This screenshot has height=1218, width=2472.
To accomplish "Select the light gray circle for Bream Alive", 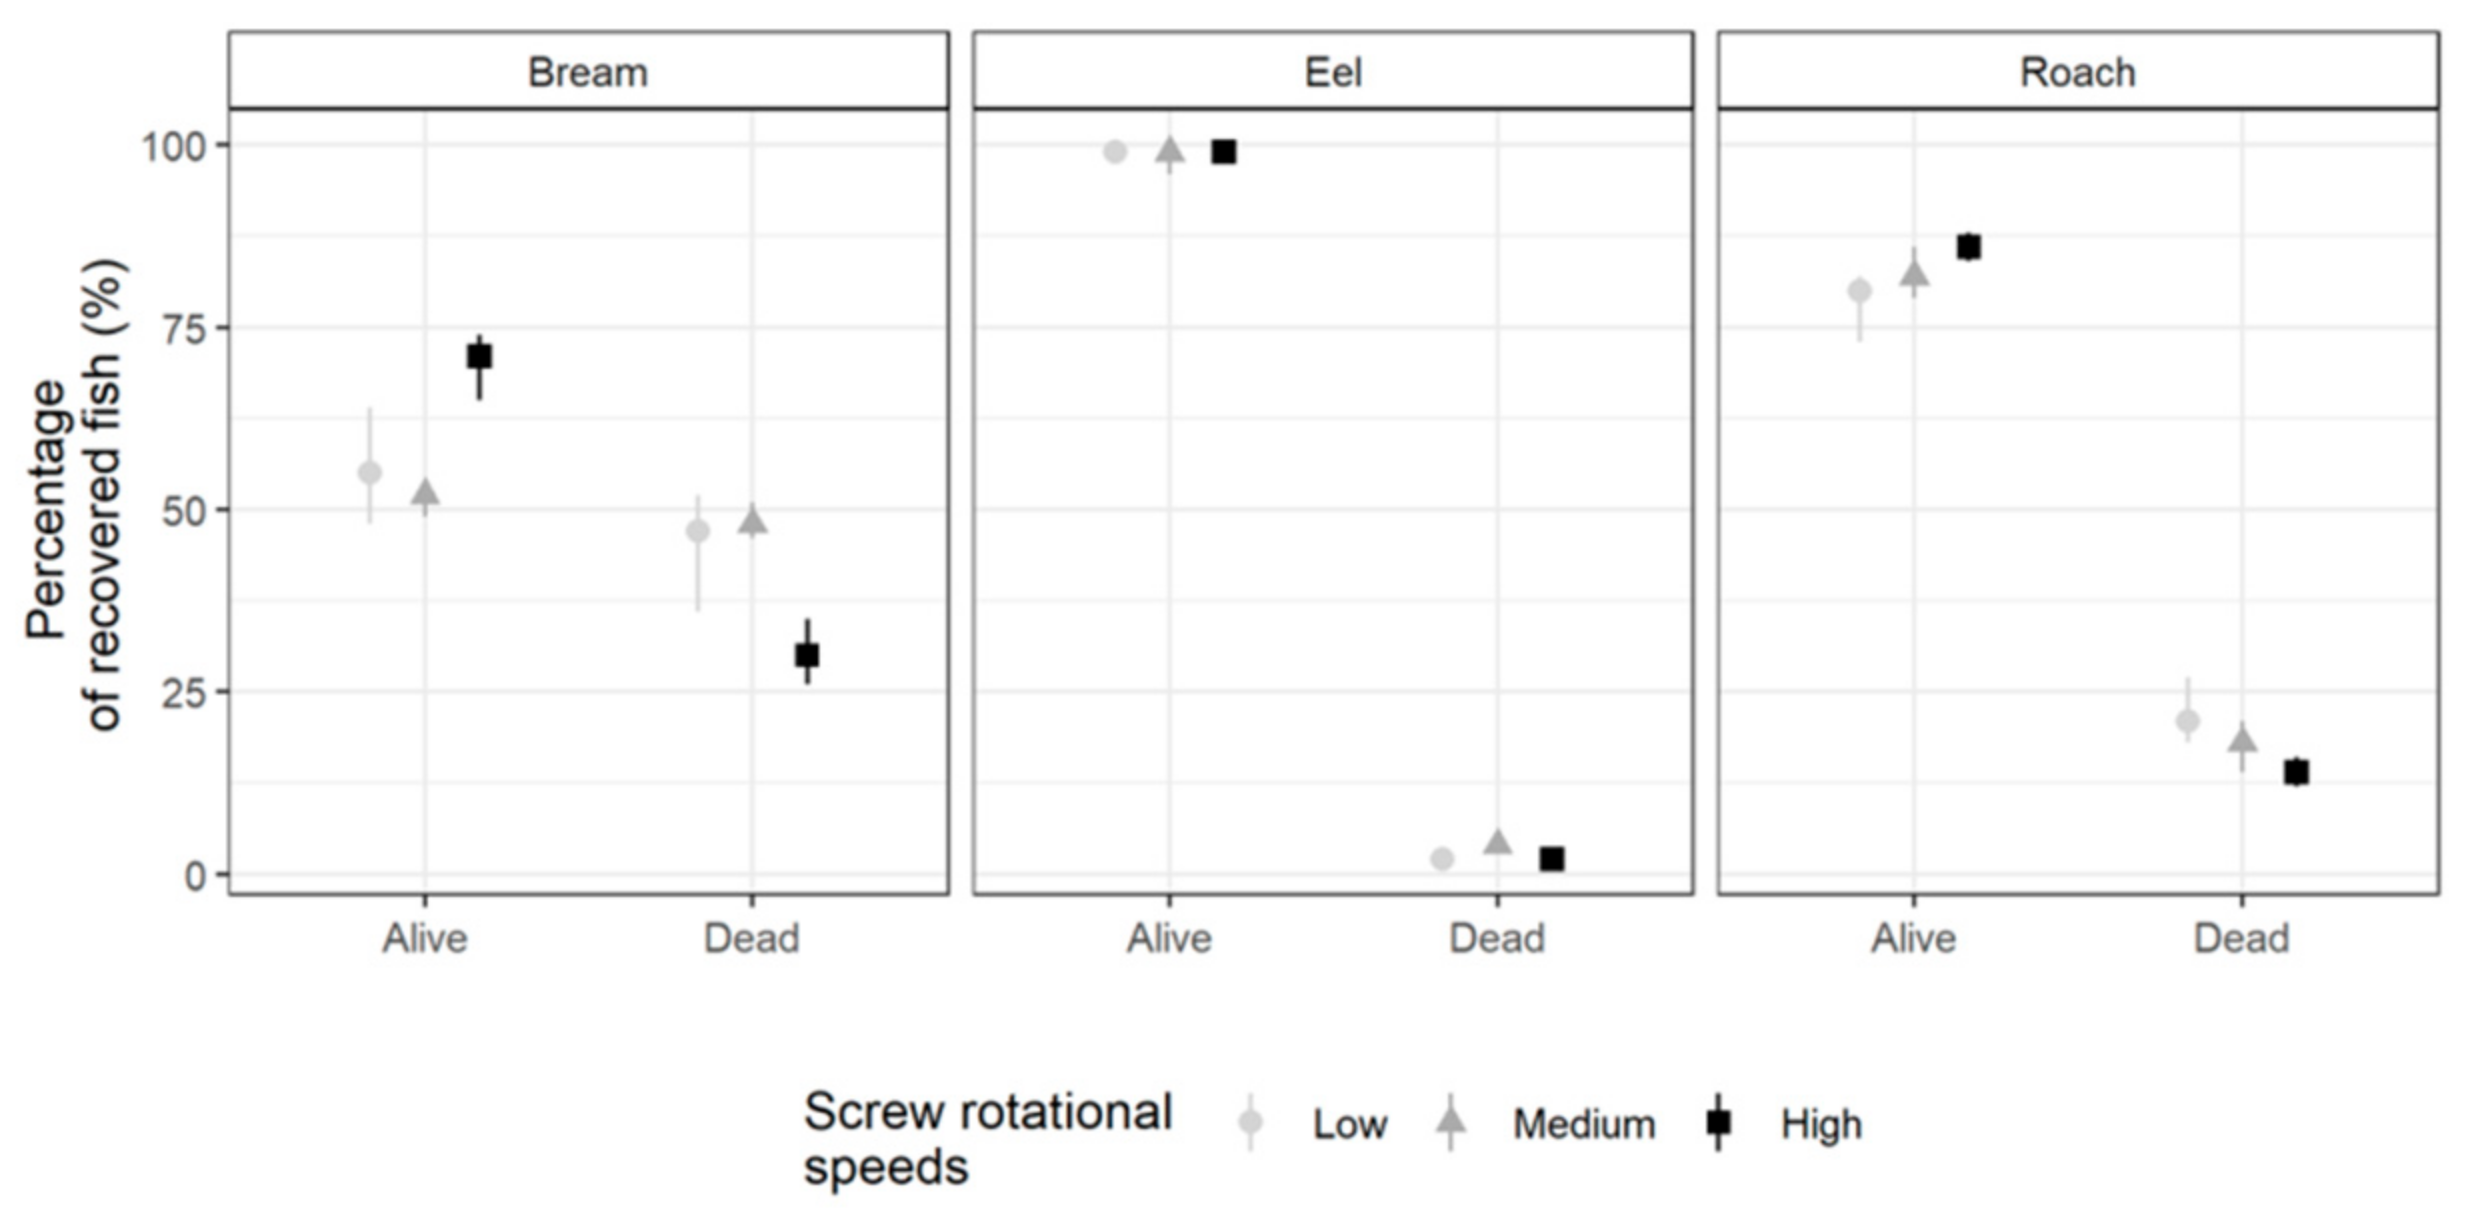I will click(370, 472).
